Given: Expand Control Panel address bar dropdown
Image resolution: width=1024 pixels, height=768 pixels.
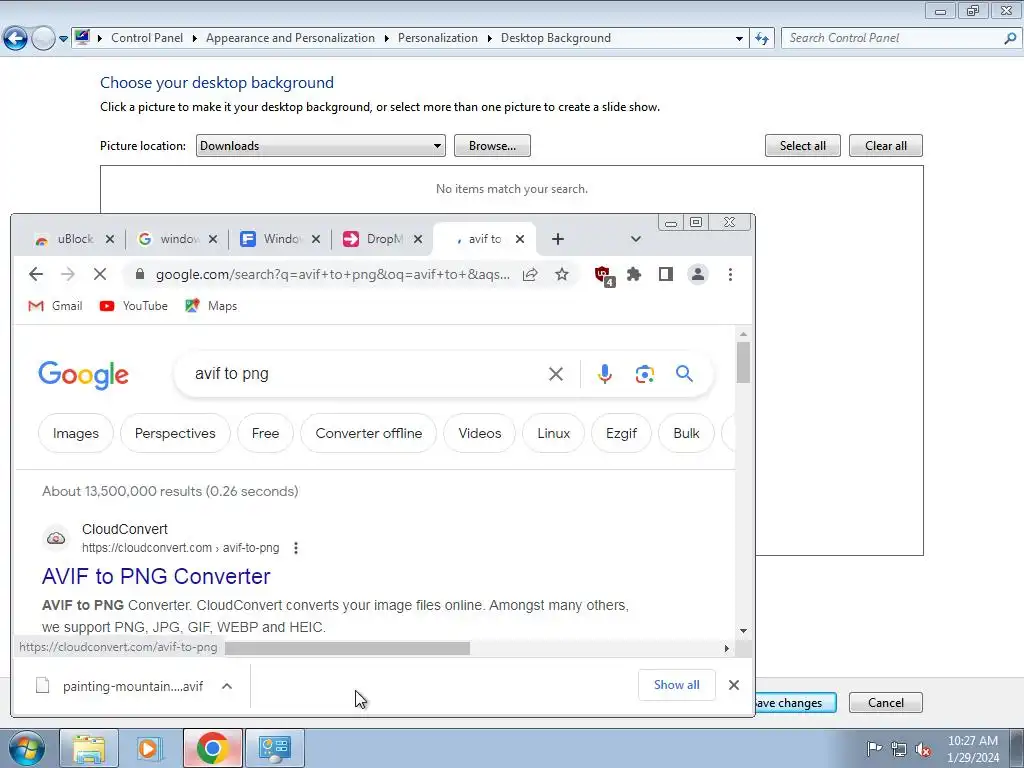Looking at the screenshot, I should 739,39.
